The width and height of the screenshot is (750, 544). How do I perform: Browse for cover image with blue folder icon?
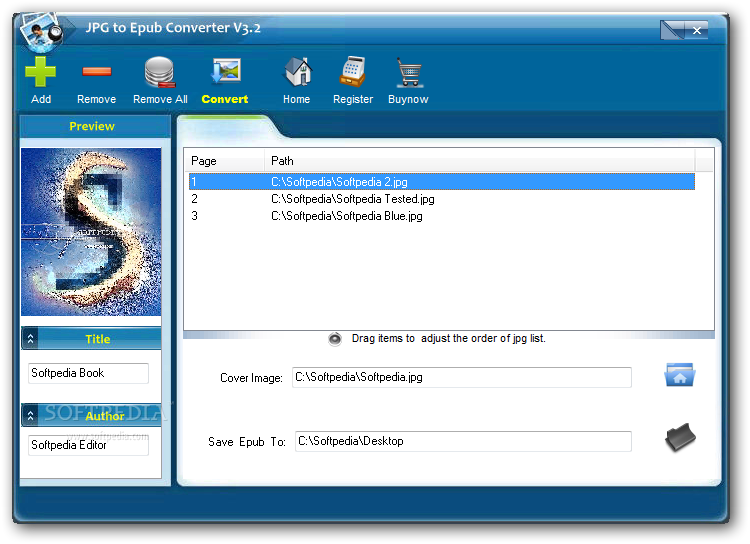pos(680,374)
